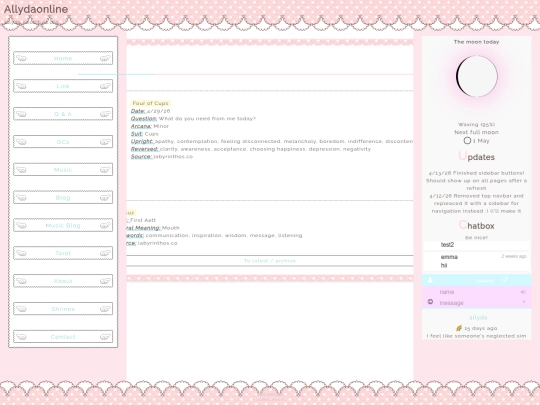Click the '4/13/26 Finished sidebar buttons!' update

[477, 173]
